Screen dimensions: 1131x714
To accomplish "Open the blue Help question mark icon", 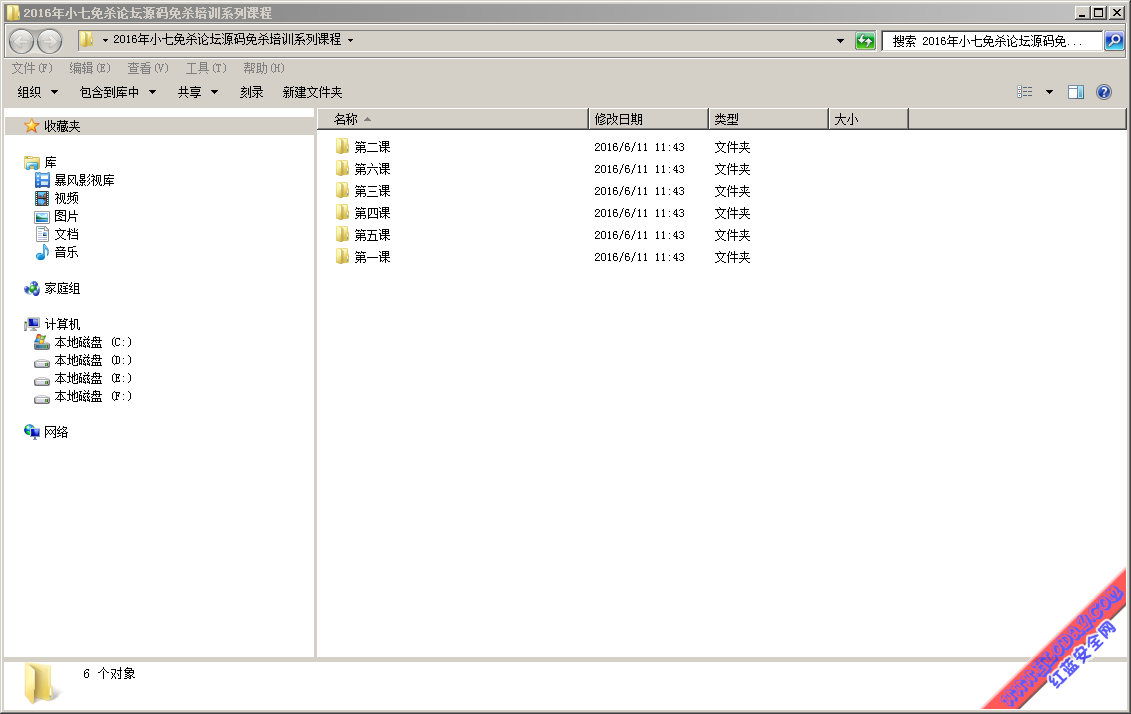I will 1104,92.
